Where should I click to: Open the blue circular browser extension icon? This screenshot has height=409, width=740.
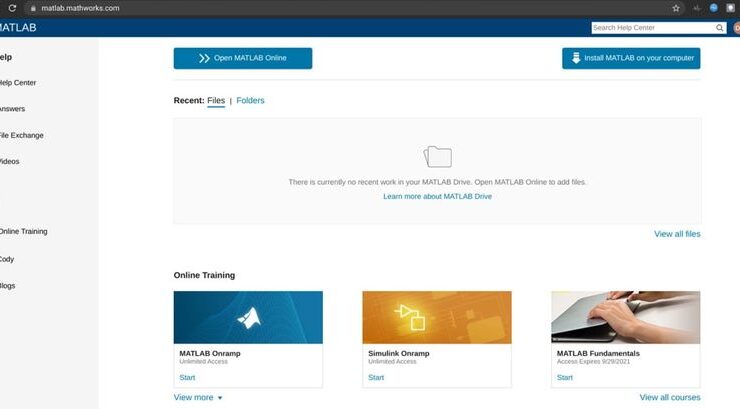pos(714,8)
